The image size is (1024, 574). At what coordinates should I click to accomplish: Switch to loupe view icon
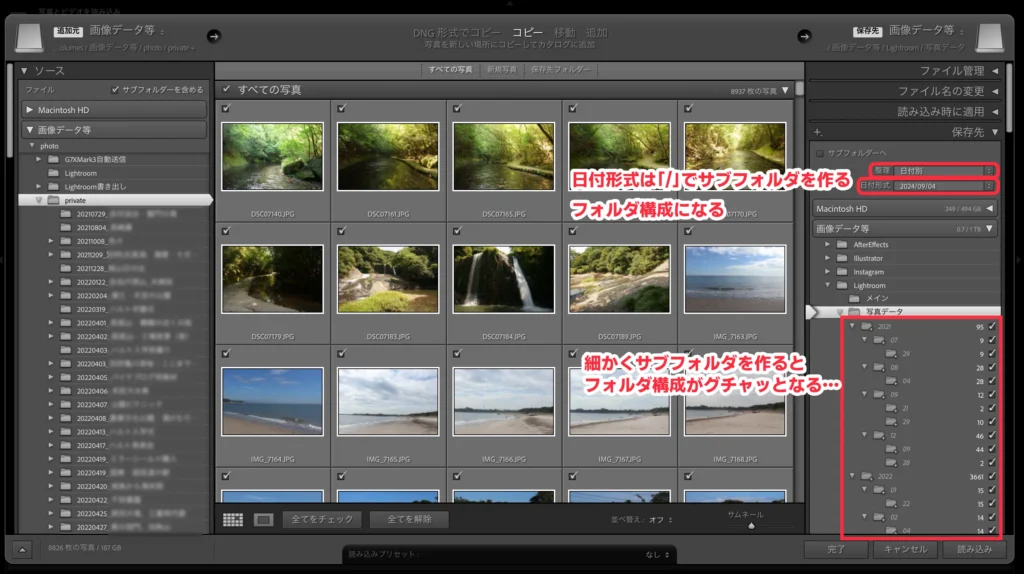(x=263, y=520)
